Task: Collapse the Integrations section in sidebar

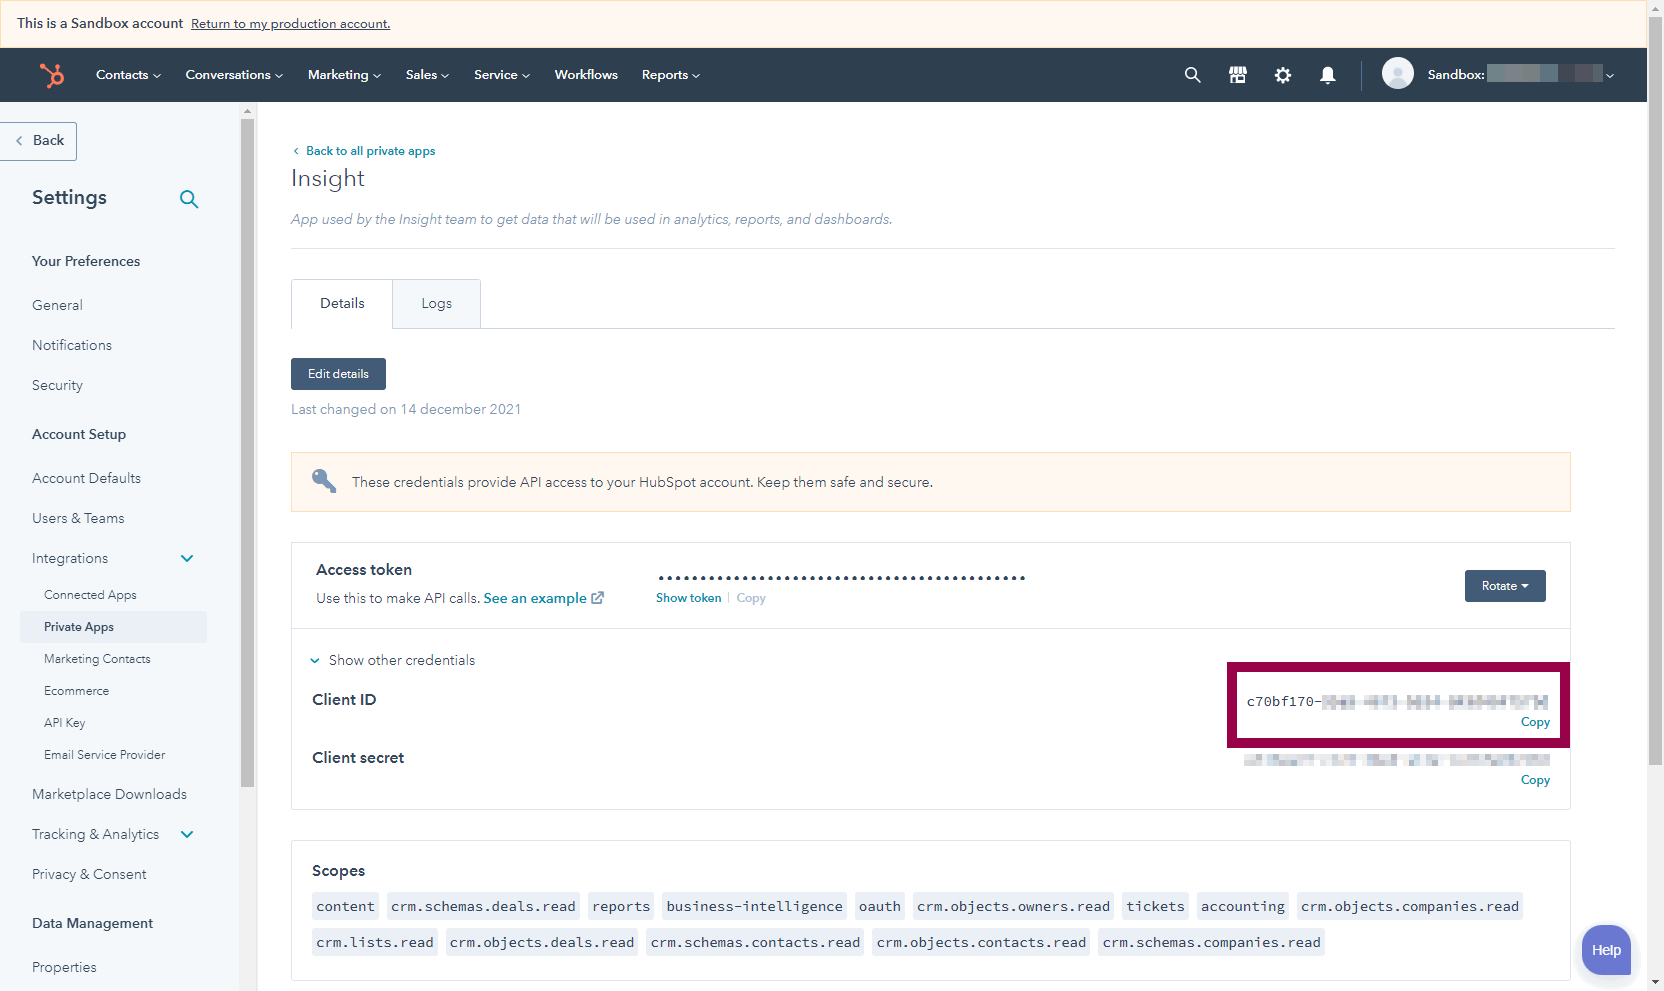Action: [187, 558]
